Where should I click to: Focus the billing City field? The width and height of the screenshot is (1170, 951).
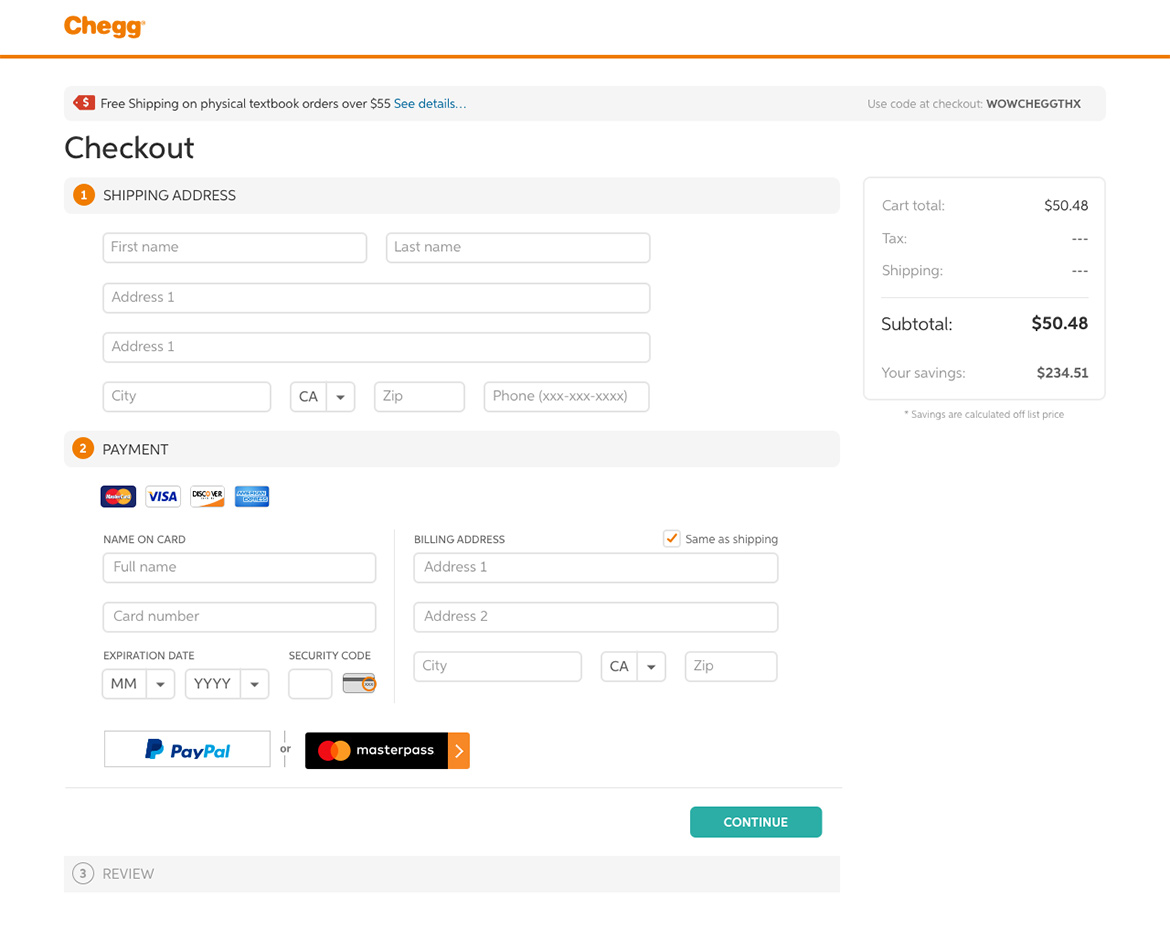498,666
